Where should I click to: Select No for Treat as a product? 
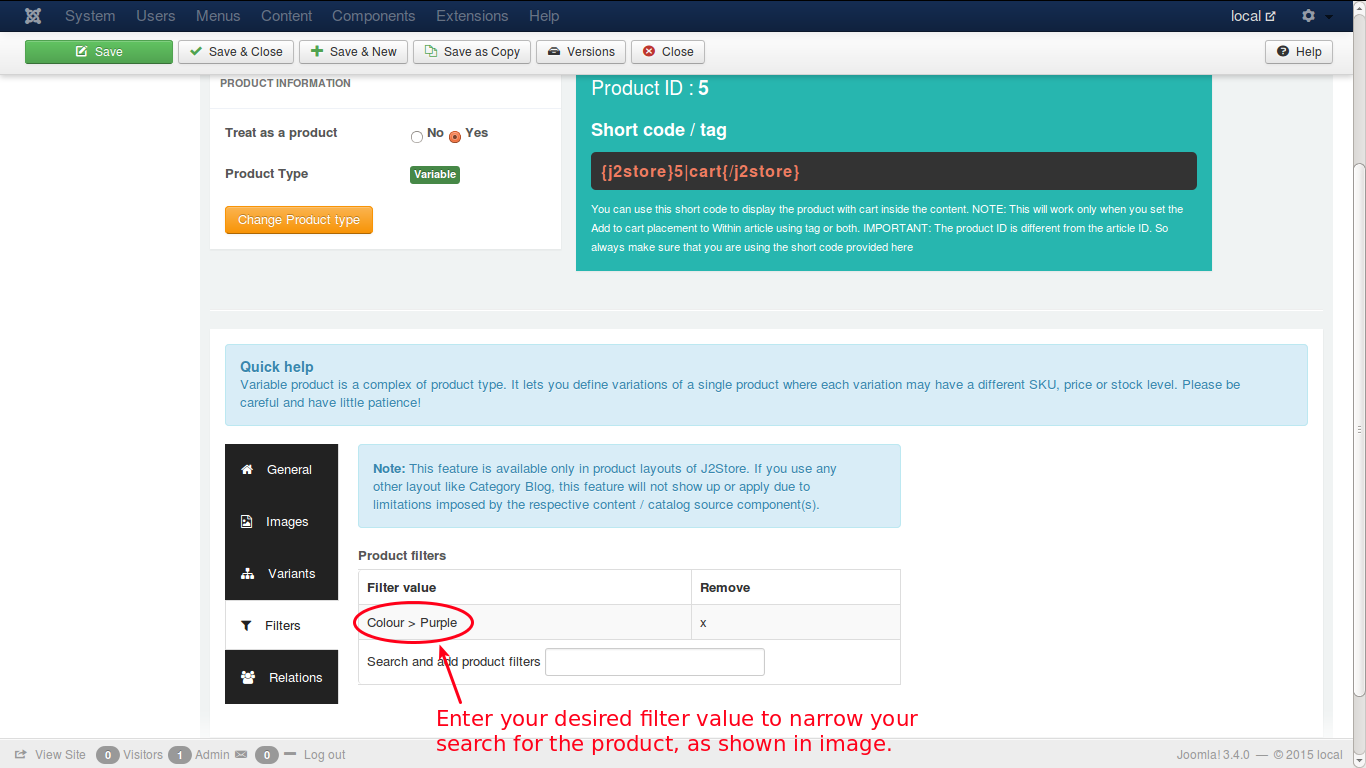(x=417, y=137)
